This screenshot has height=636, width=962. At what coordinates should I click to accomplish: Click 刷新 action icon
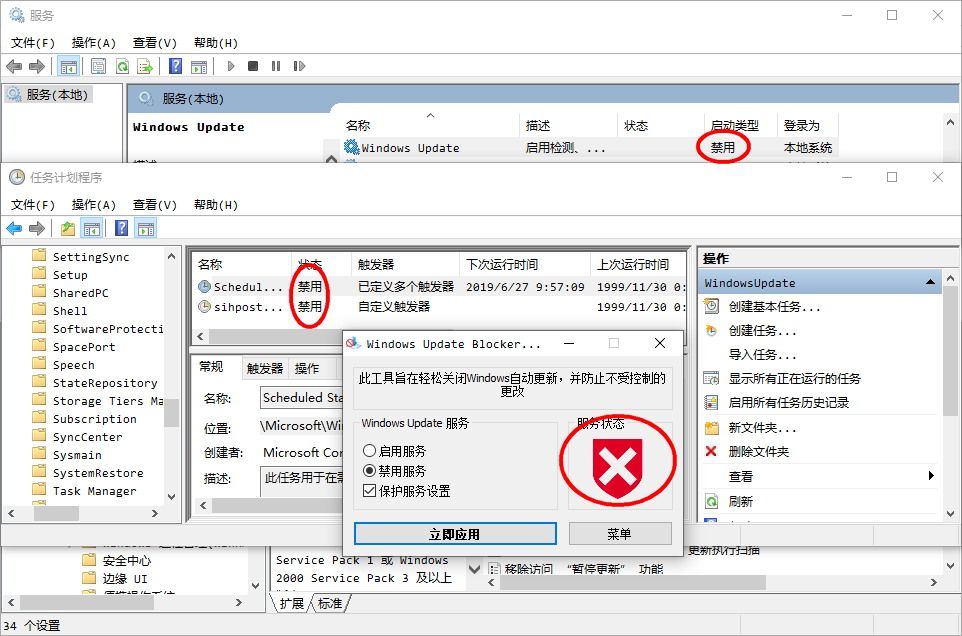[x=711, y=502]
